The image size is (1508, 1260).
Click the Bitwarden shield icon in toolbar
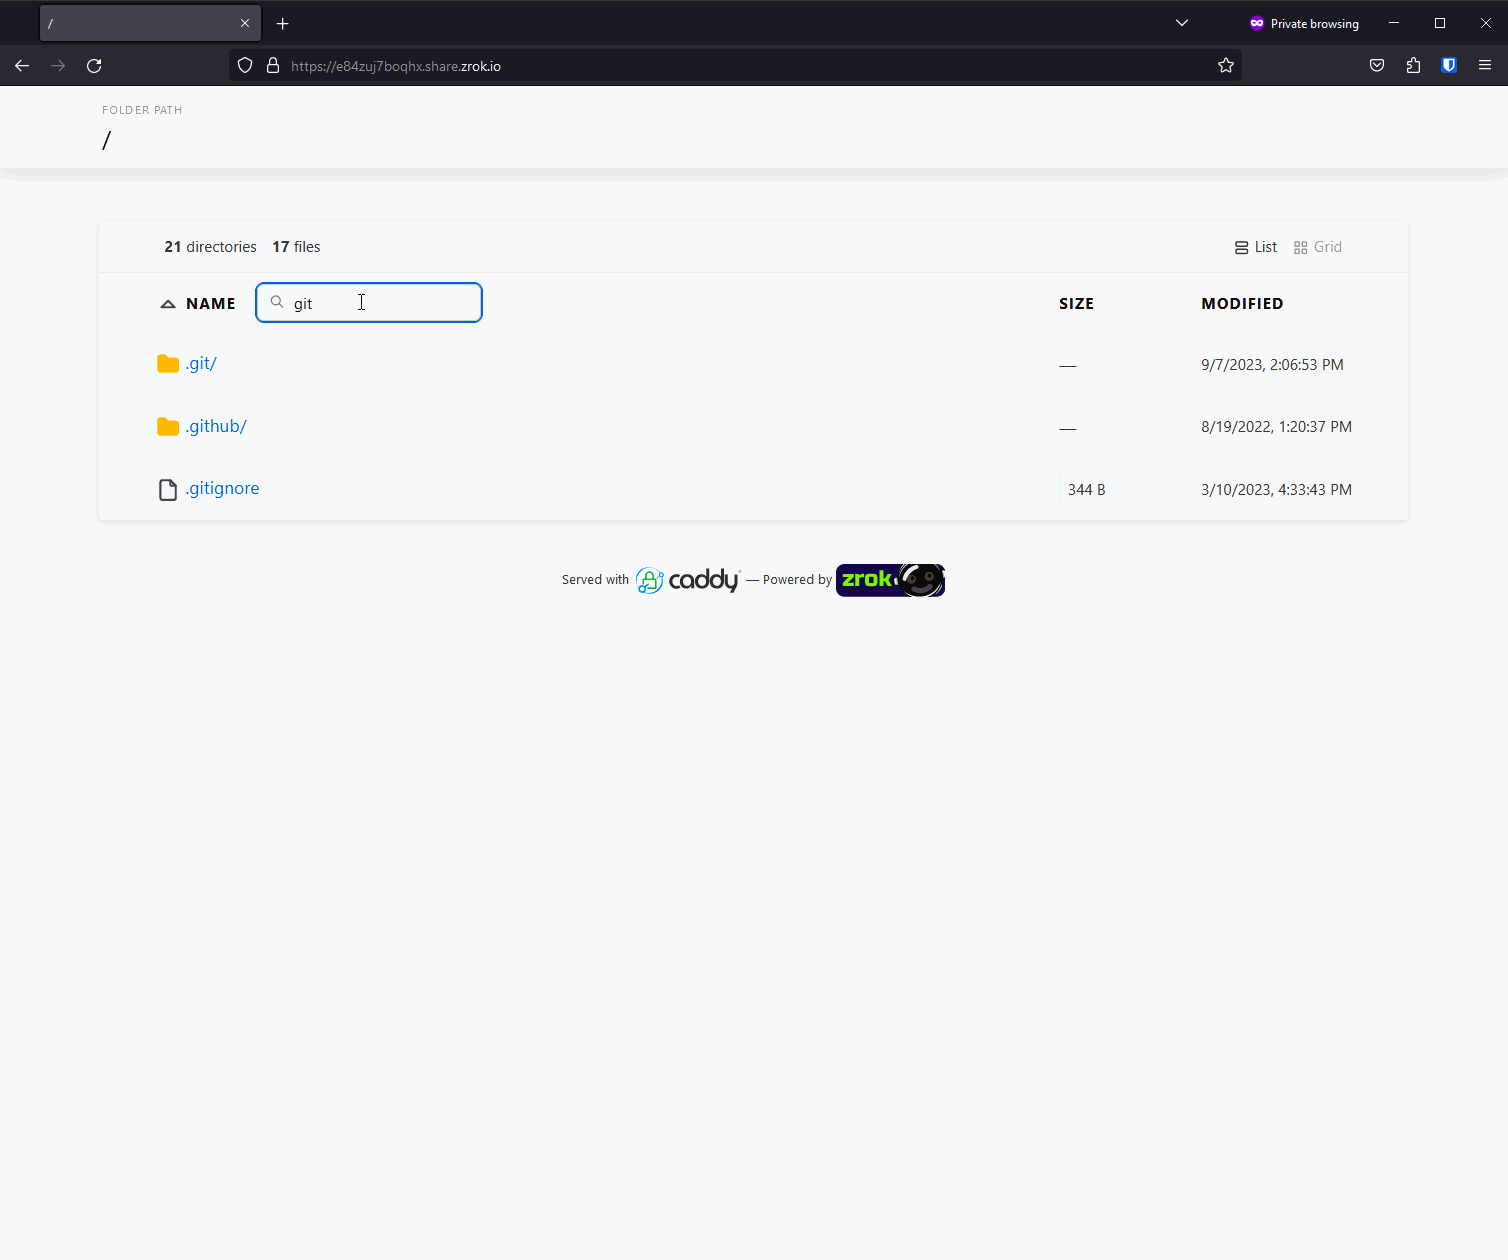(1449, 66)
